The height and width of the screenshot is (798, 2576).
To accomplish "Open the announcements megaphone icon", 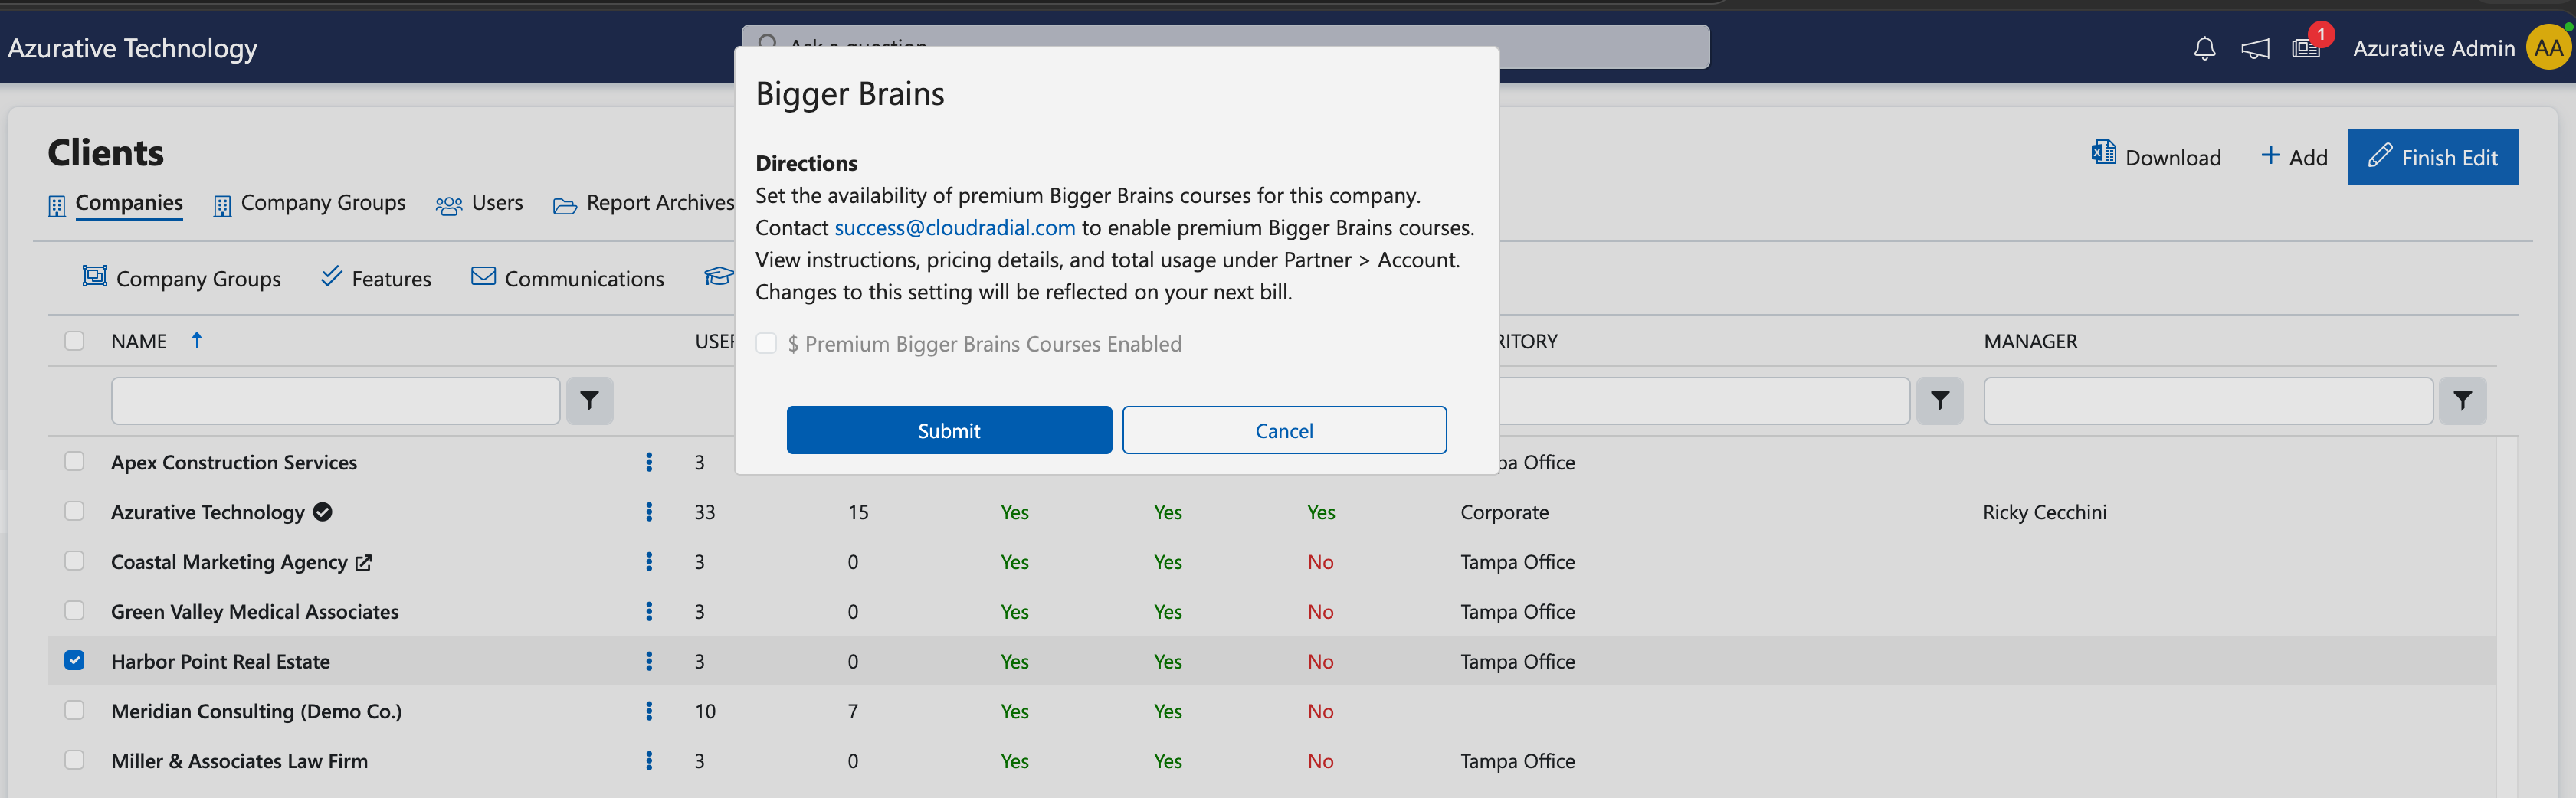I will [x=2255, y=48].
